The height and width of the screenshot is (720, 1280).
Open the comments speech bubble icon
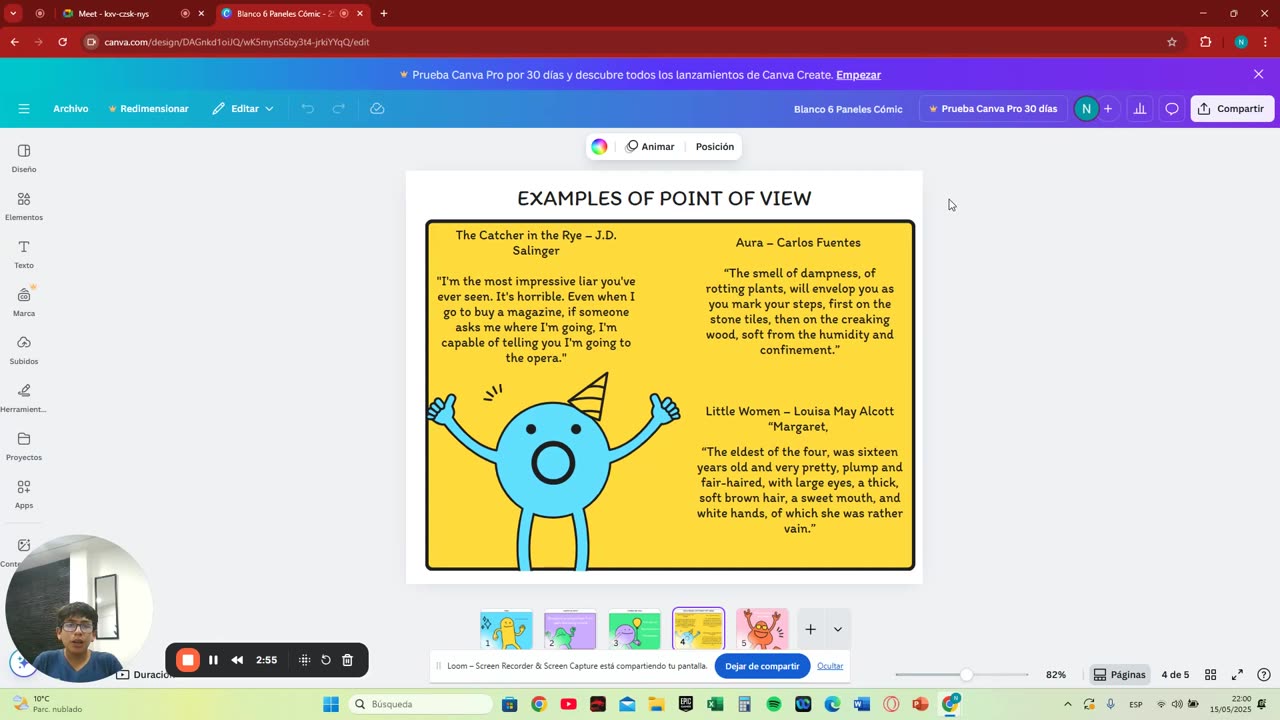pos(1171,109)
